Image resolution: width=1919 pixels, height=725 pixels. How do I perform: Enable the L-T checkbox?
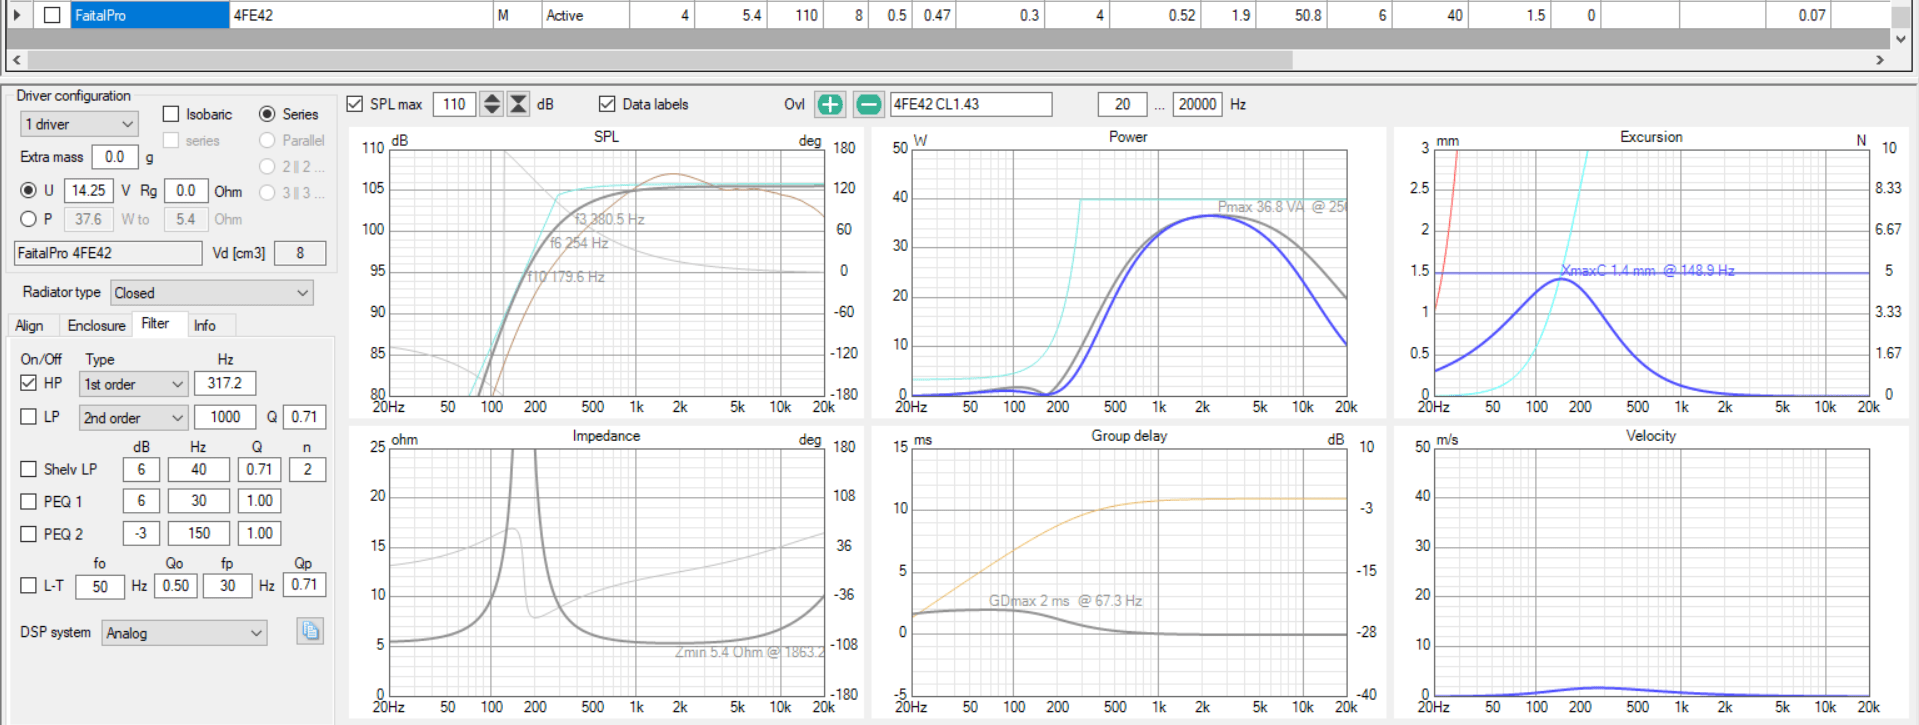click(28, 586)
